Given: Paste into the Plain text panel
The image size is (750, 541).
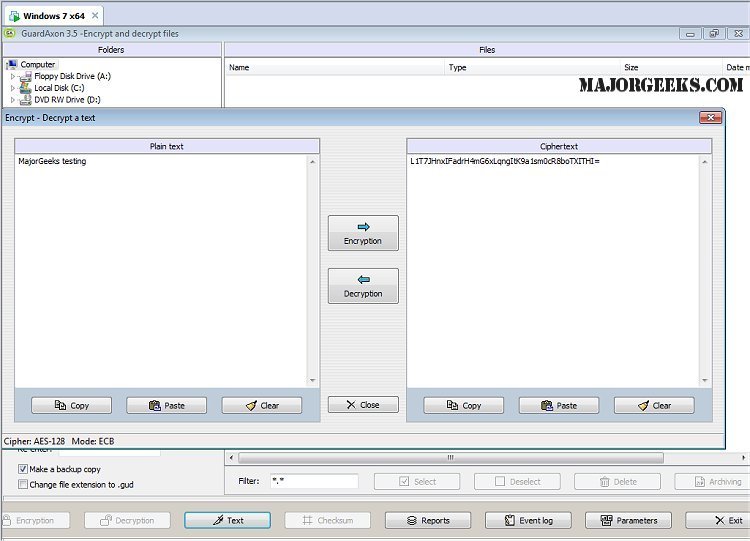Looking at the screenshot, I should pyautogui.click(x=166, y=405).
